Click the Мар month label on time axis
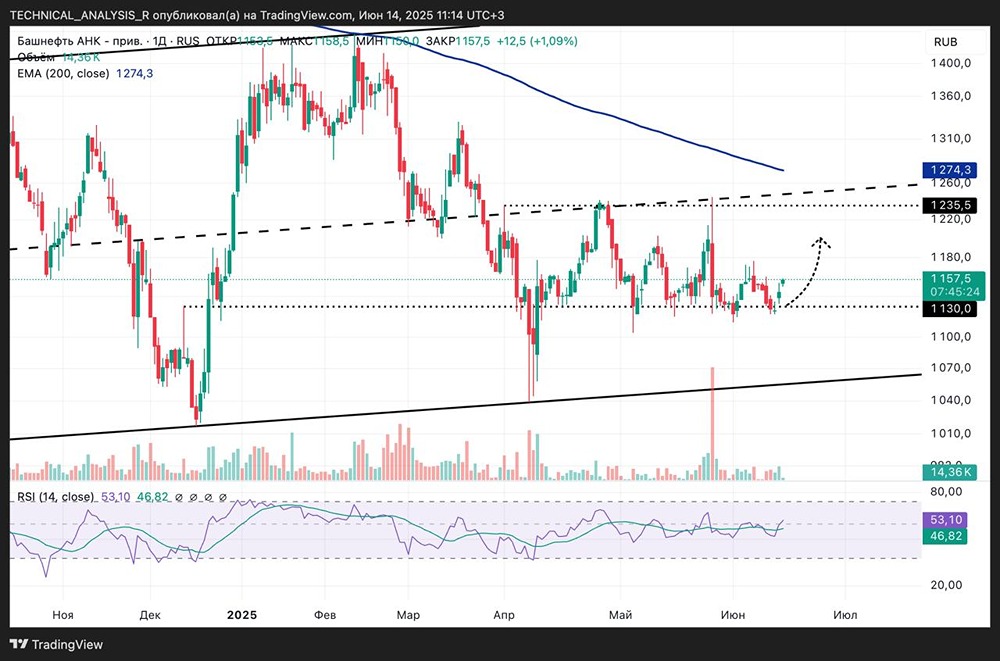The width and height of the screenshot is (1000, 661). [x=408, y=615]
